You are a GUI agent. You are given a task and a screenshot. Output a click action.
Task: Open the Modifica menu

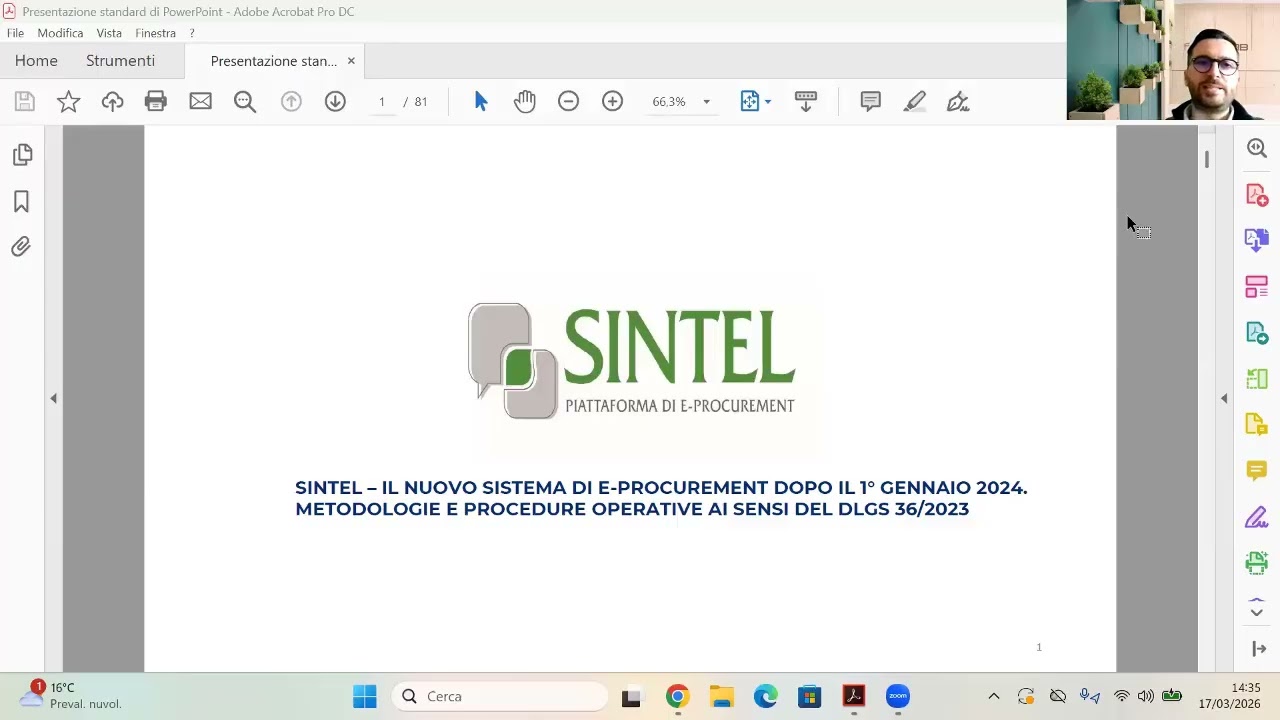60,33
